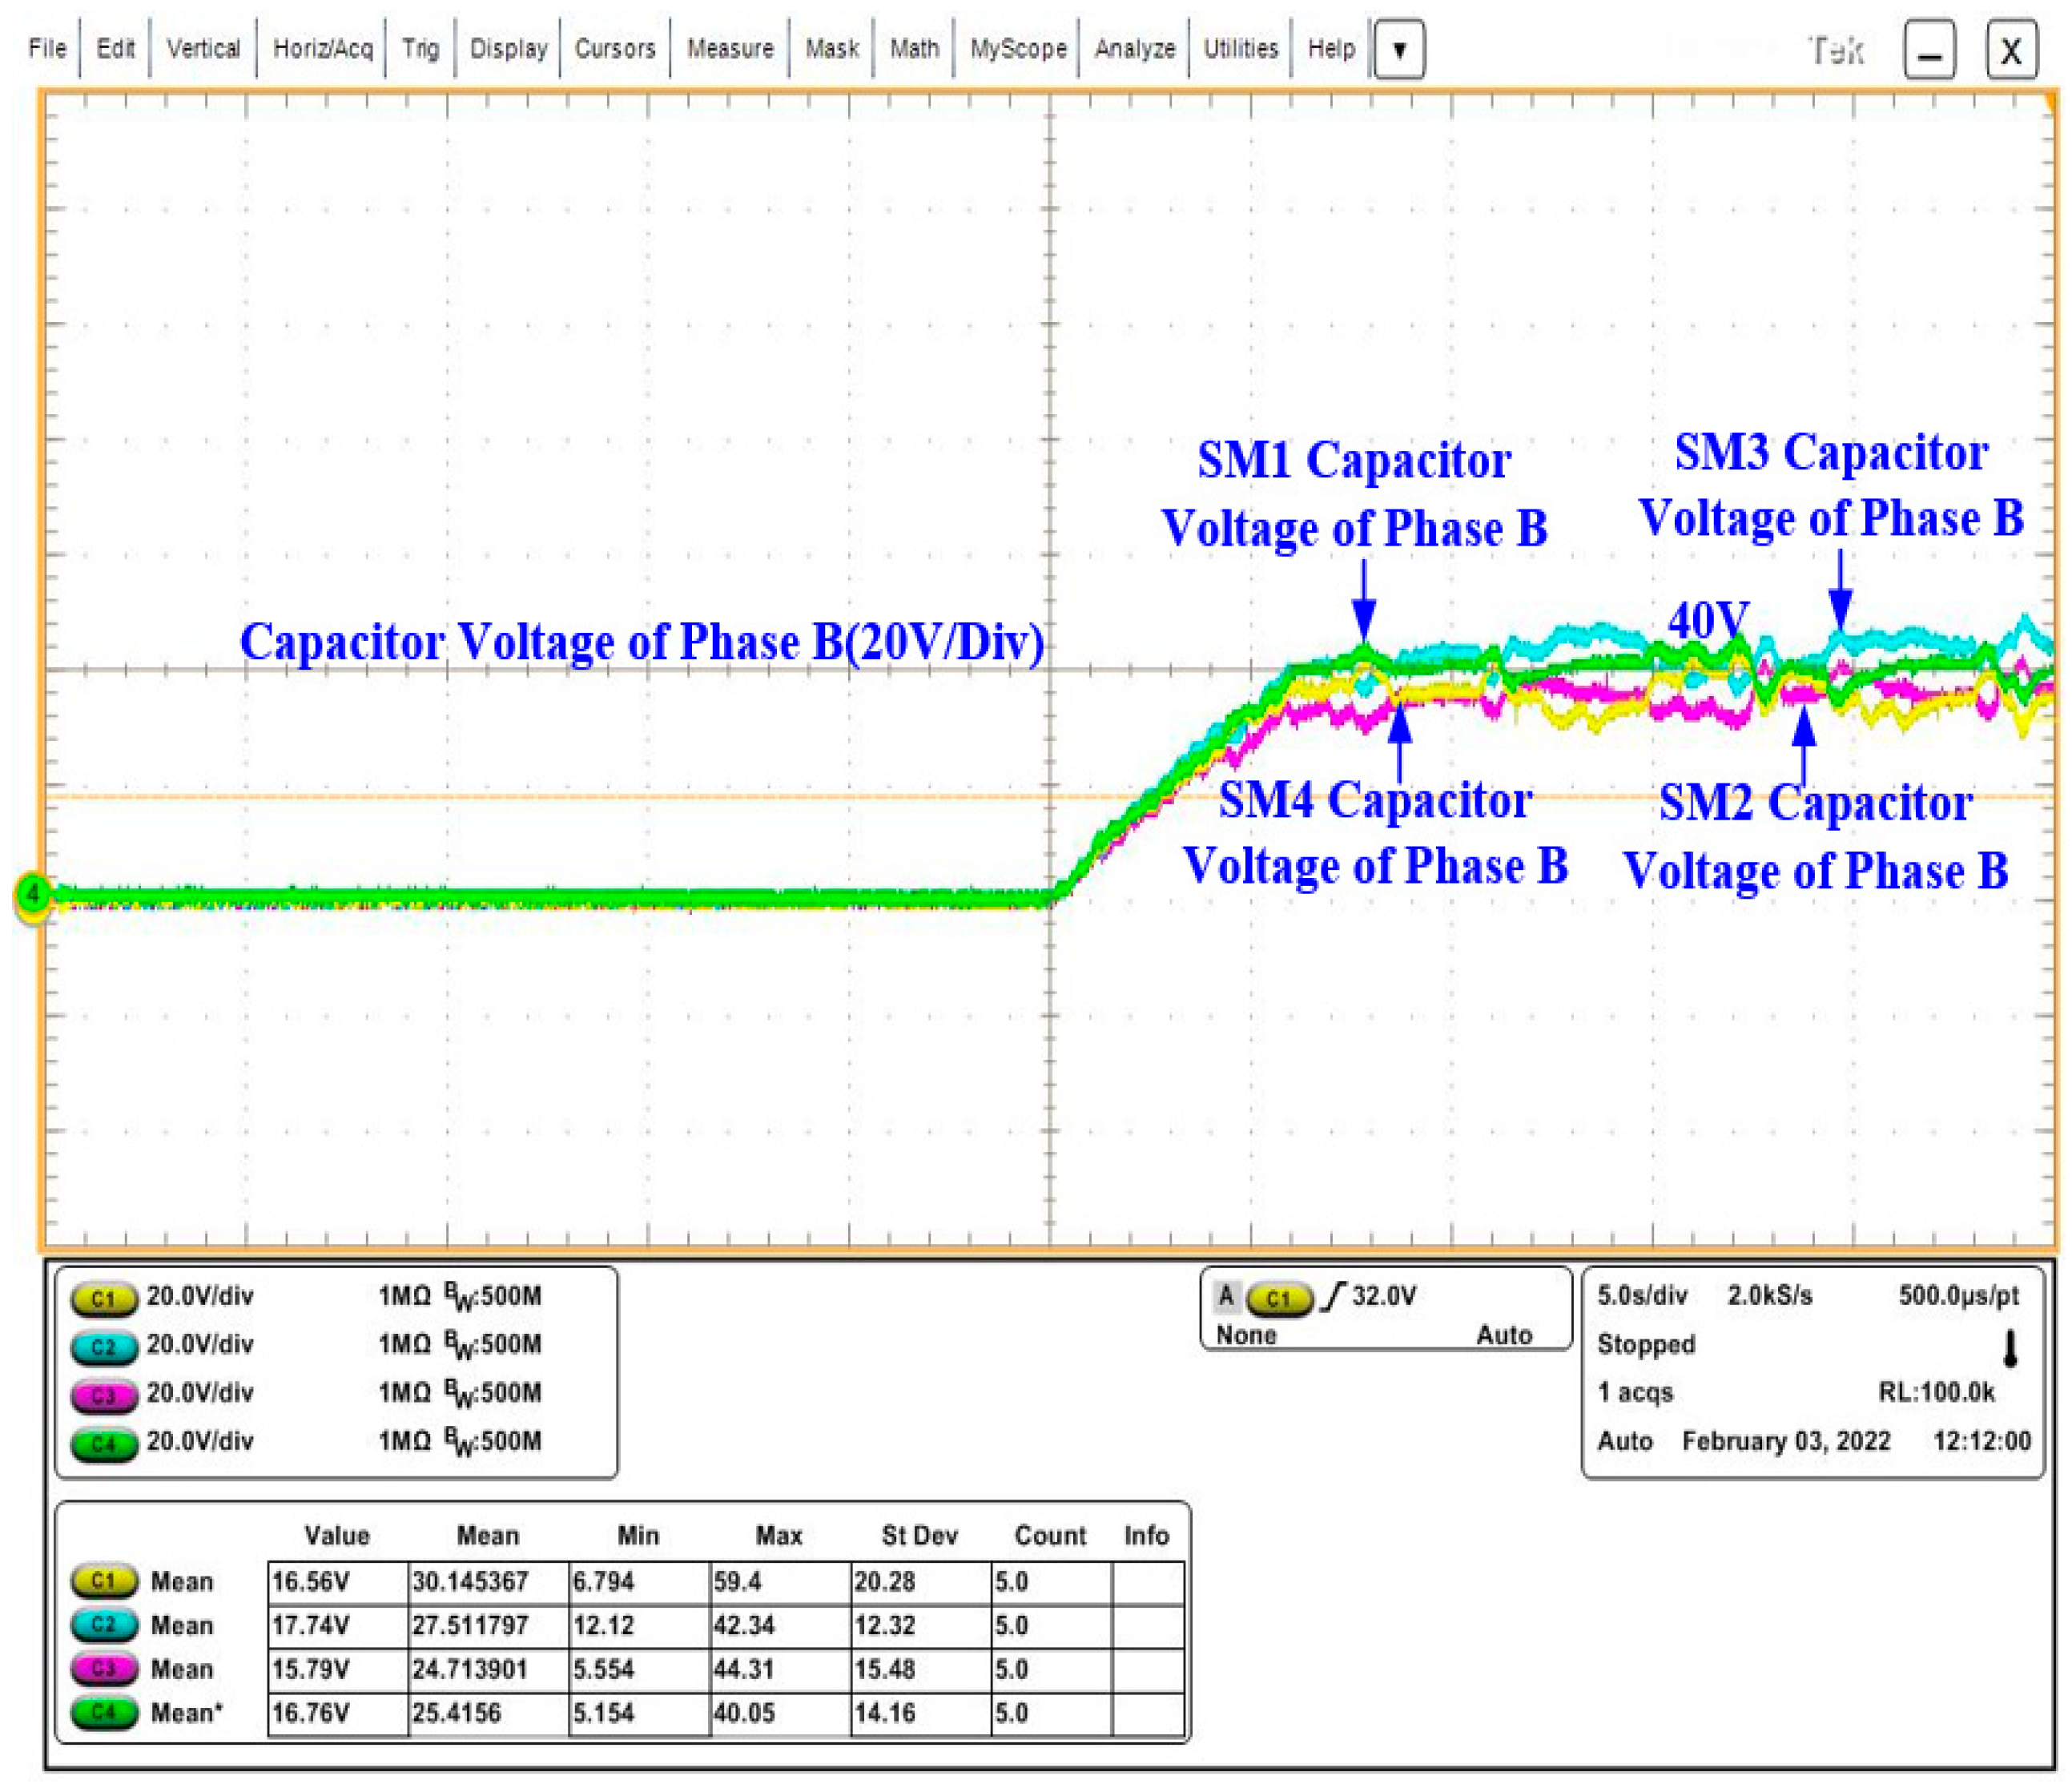Screen dimensions: 2072x1788
Task: Click the trigger level 32.0V readout
Action: click(1384, 1297)
